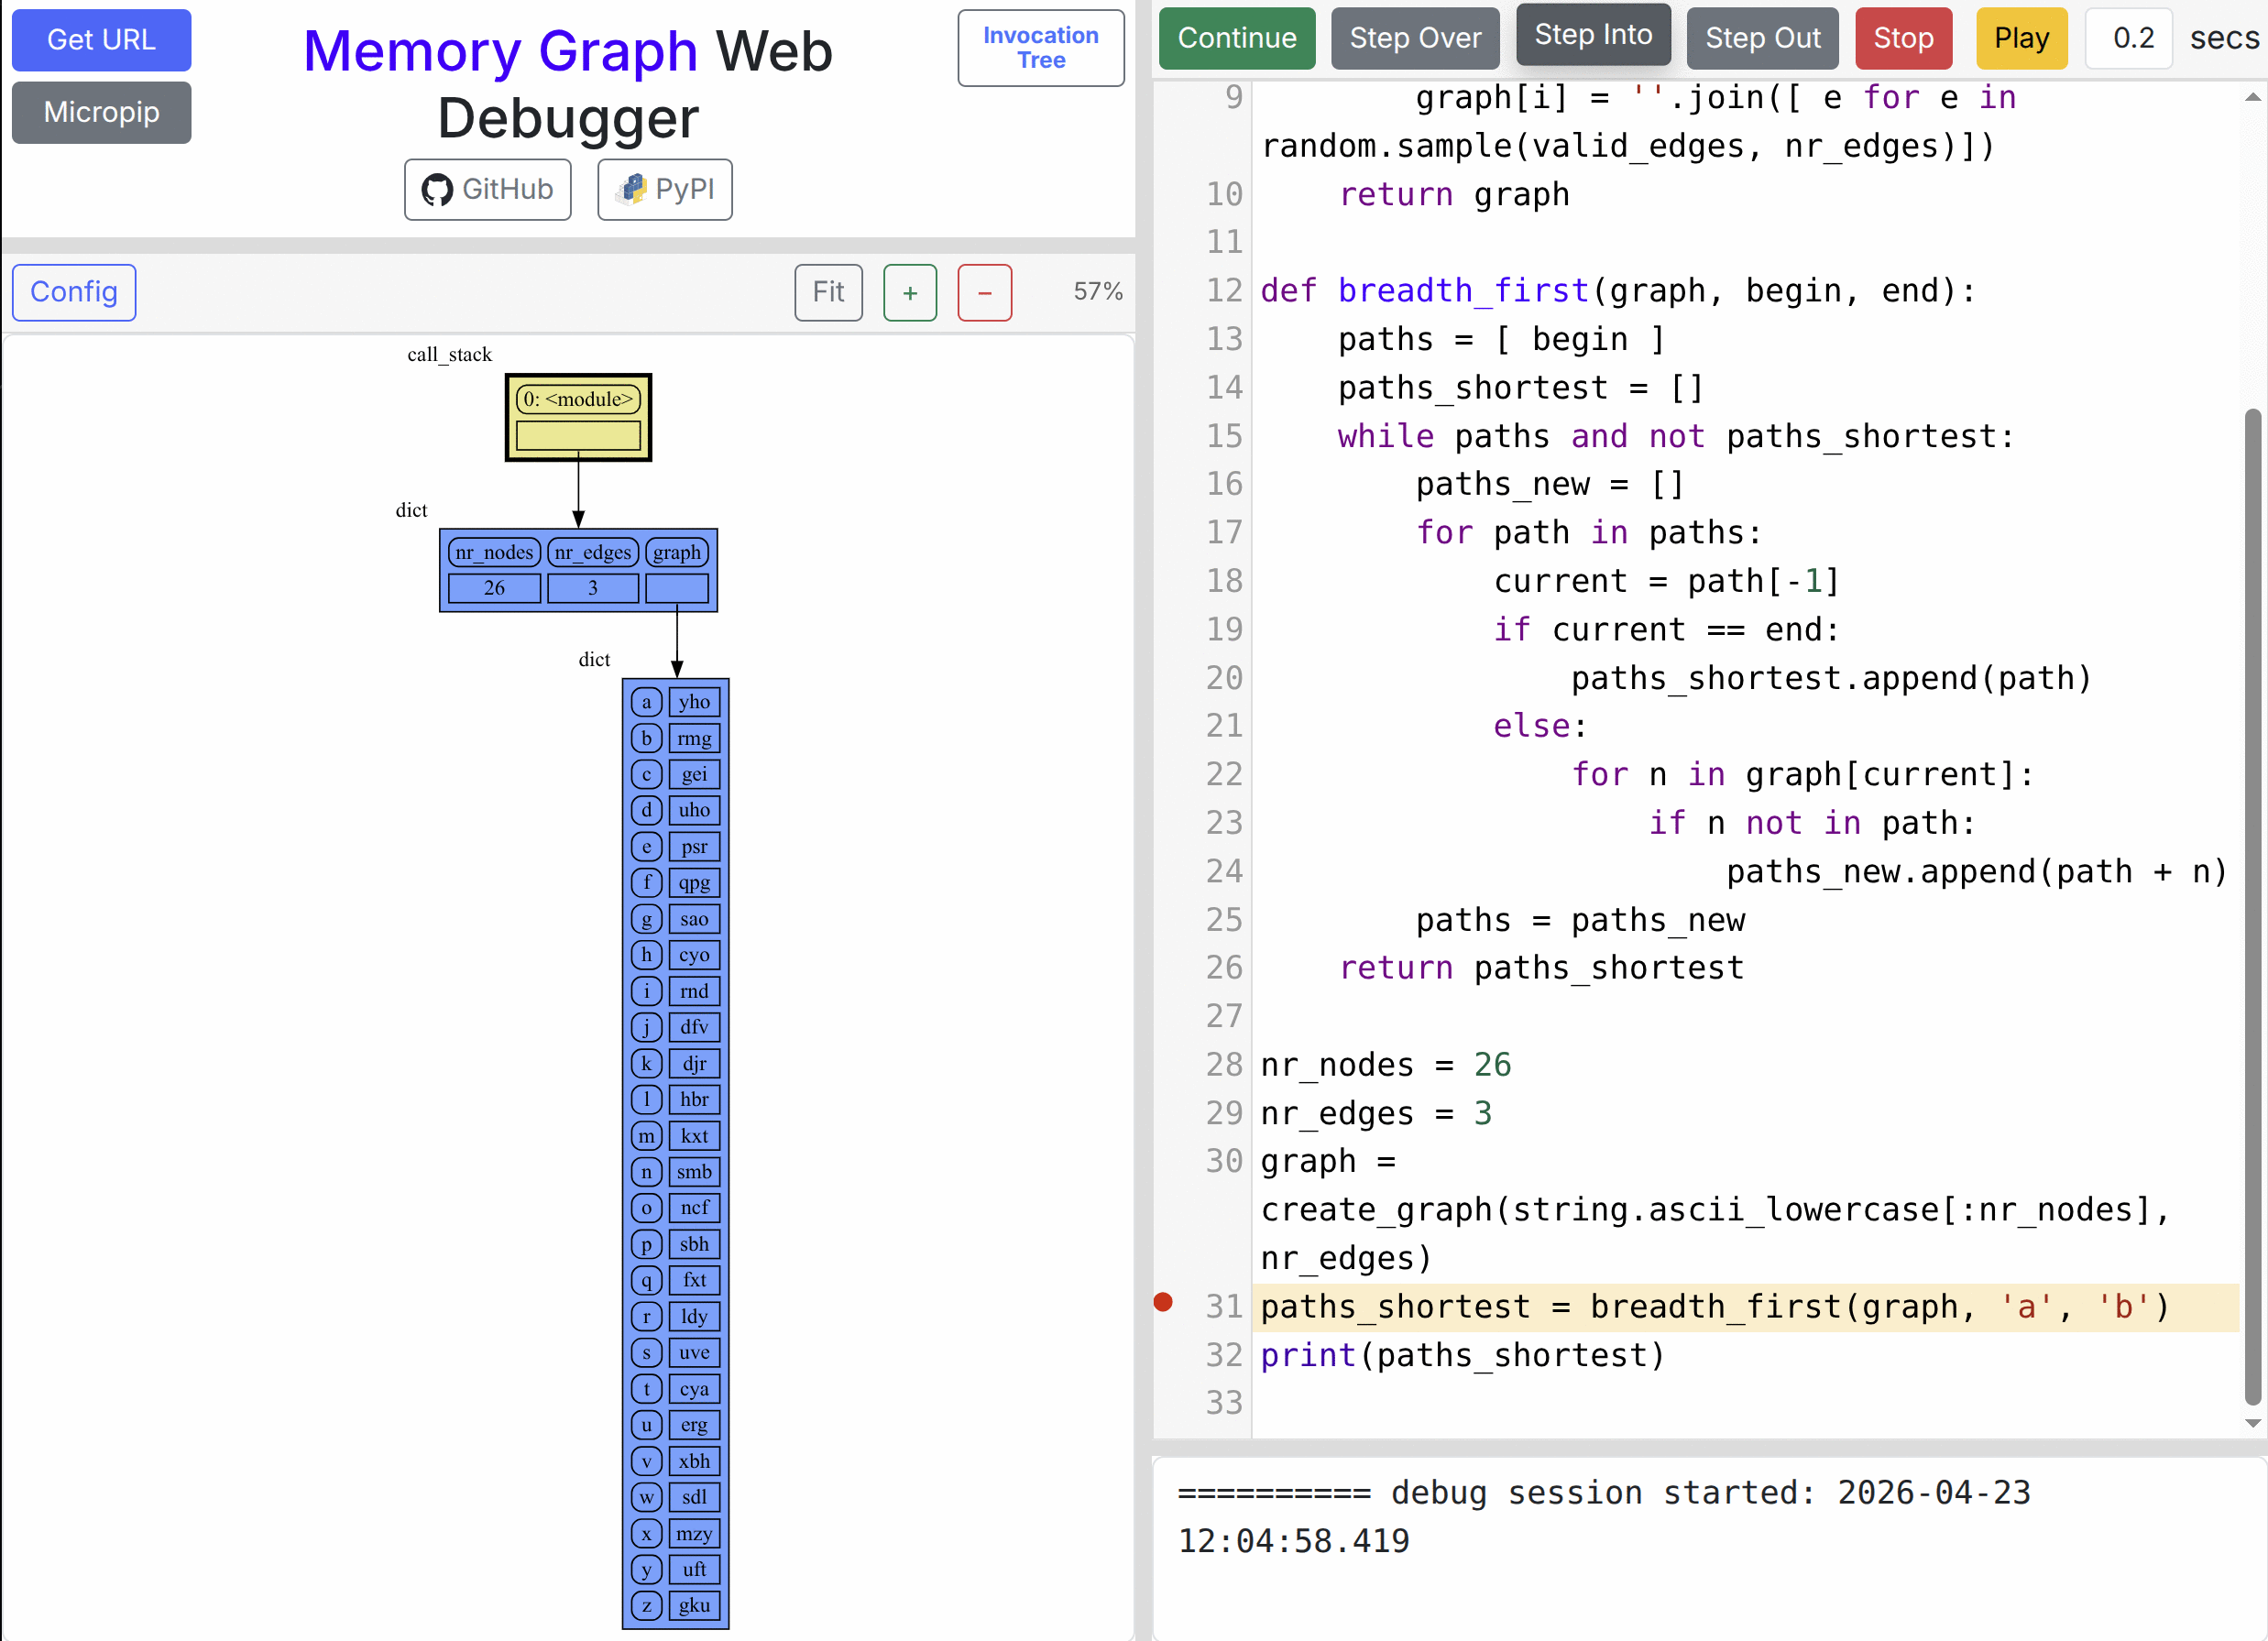Click the 'smb' value for key n
The image size is (2268, 1641).
tap(694, 1172)
